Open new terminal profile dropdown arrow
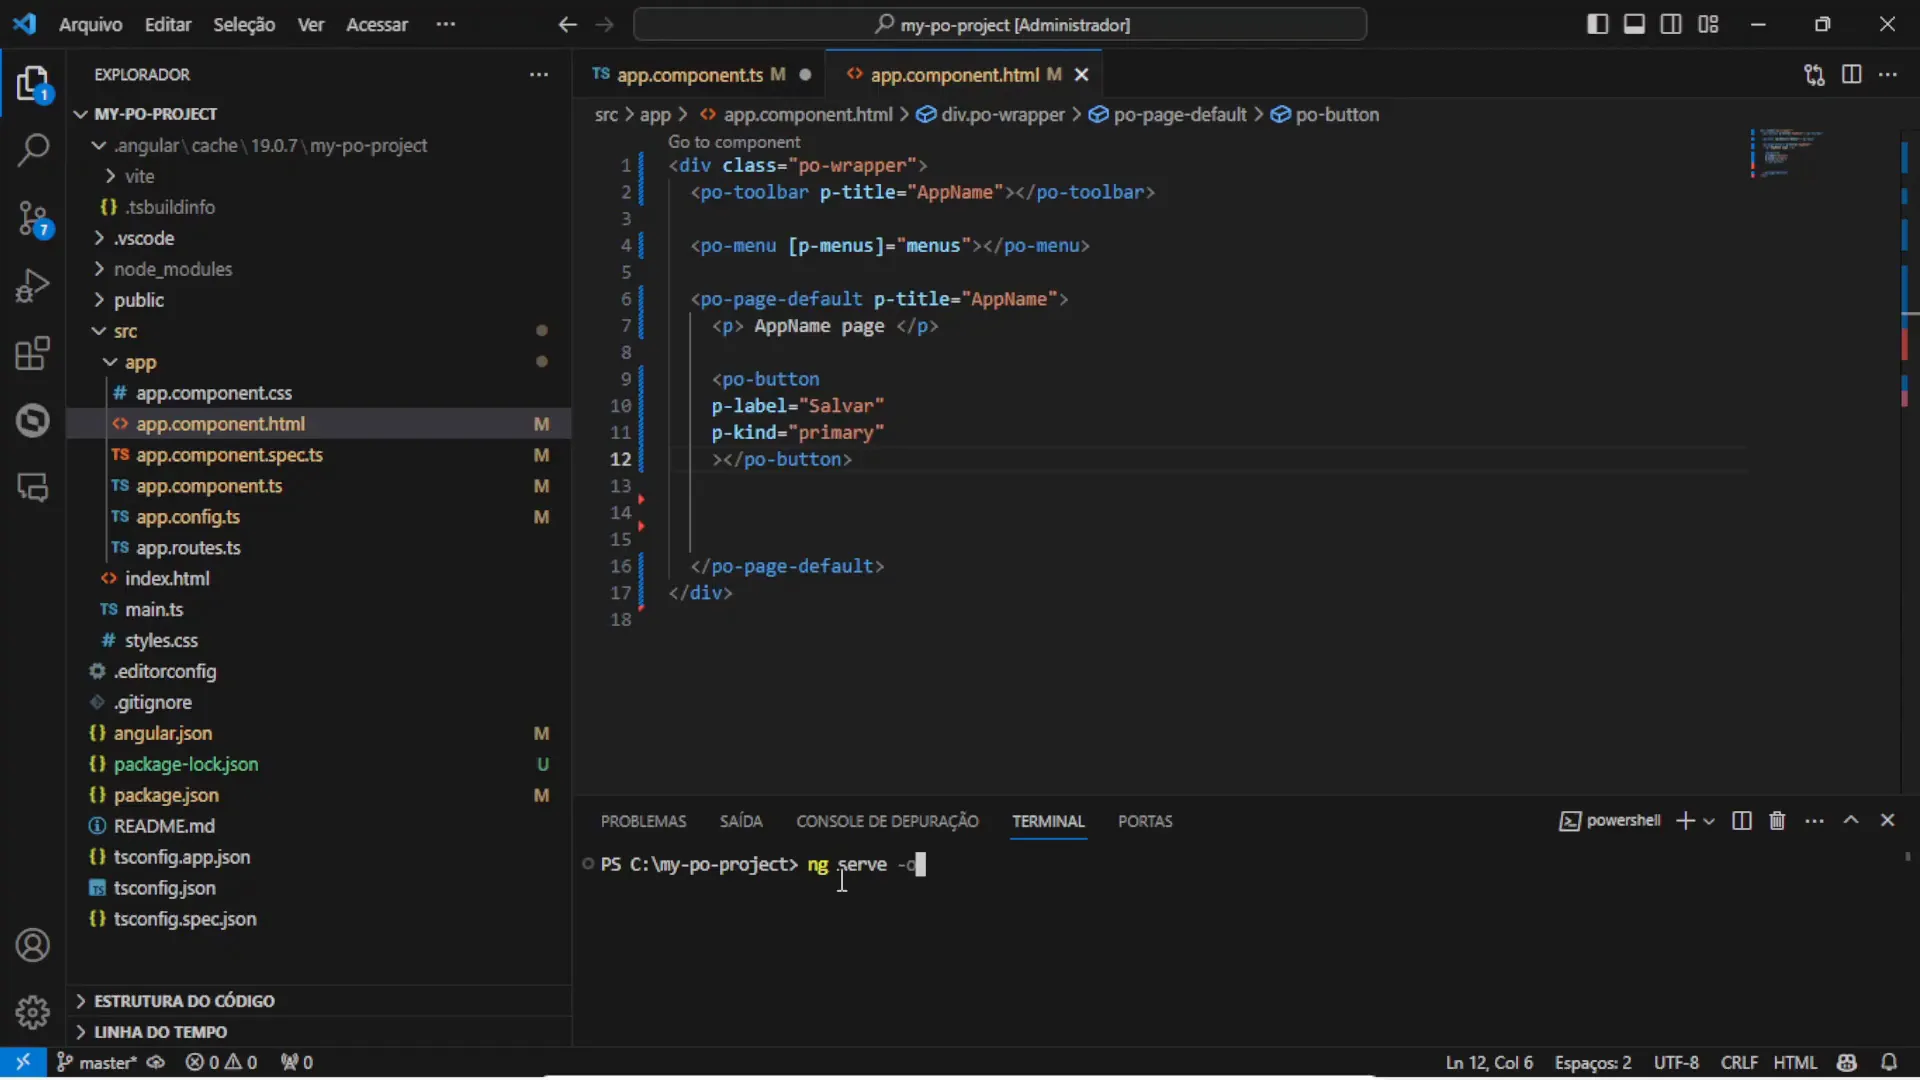The height and width of the screenshot is (1080, 1920). 1709,821
